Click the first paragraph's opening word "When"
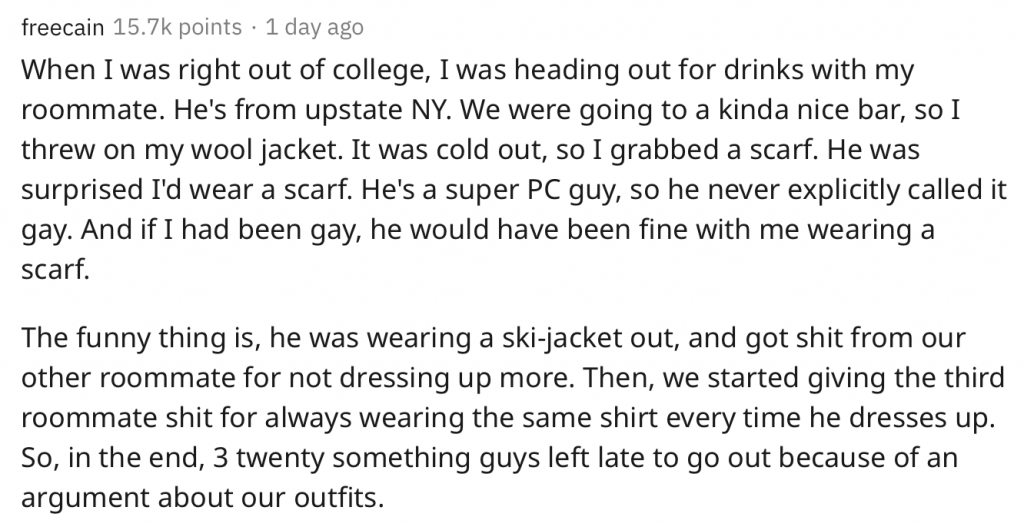 click(x=57, y=73)
